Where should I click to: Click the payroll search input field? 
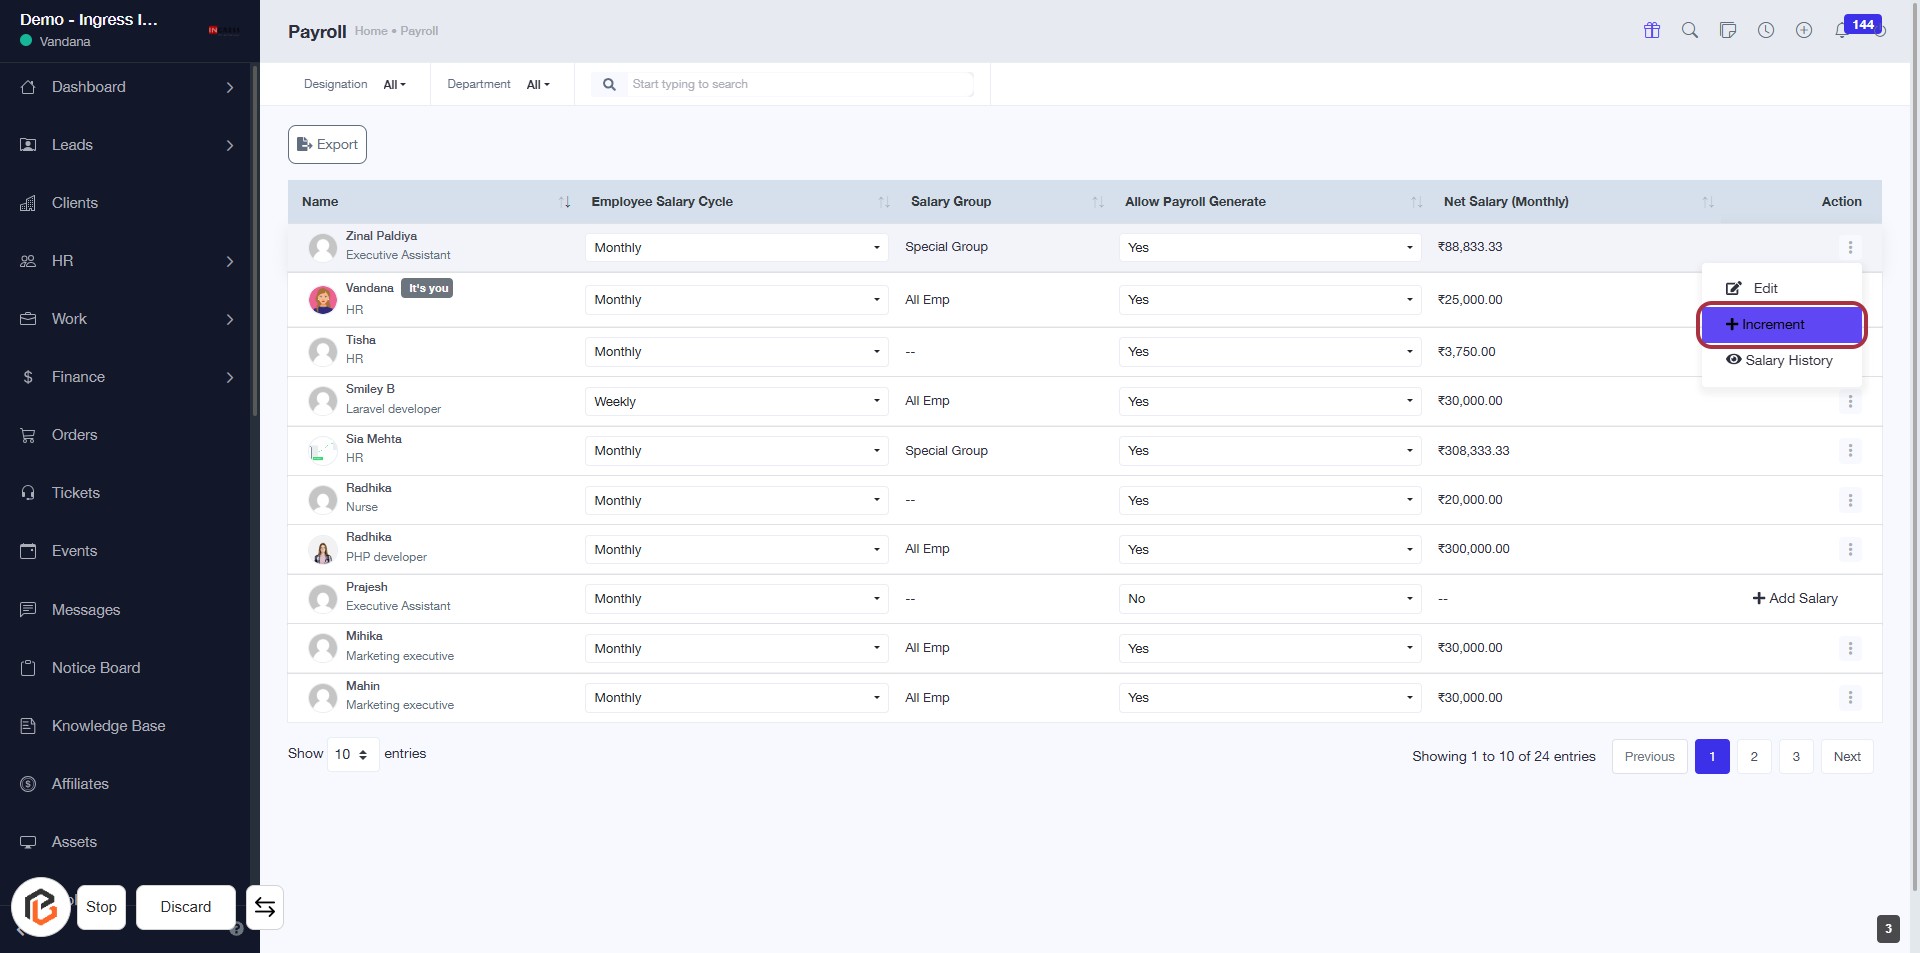point(800,85)
